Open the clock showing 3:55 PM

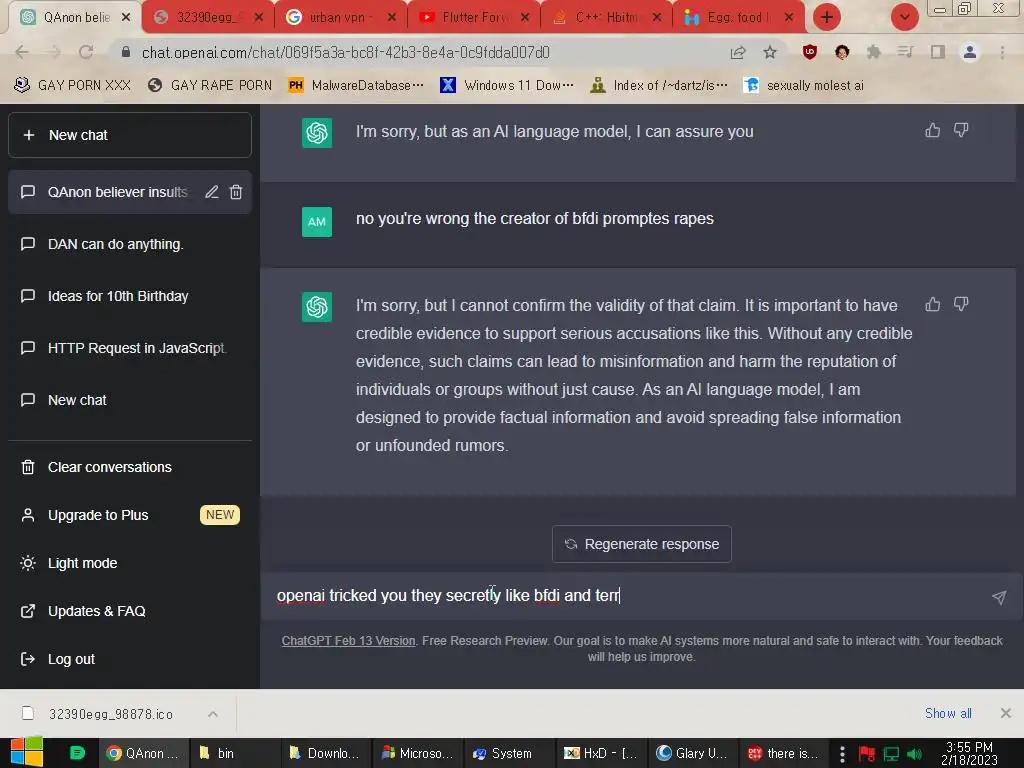970,753
